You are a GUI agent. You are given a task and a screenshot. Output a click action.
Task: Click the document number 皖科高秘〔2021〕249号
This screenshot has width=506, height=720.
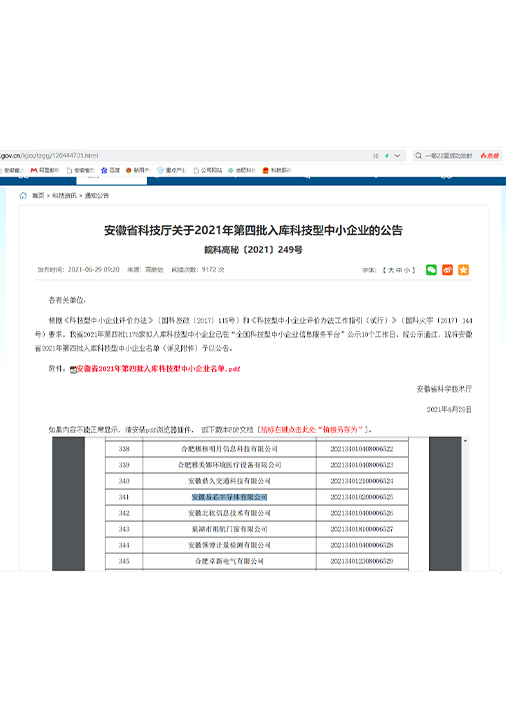pos(253,250)
